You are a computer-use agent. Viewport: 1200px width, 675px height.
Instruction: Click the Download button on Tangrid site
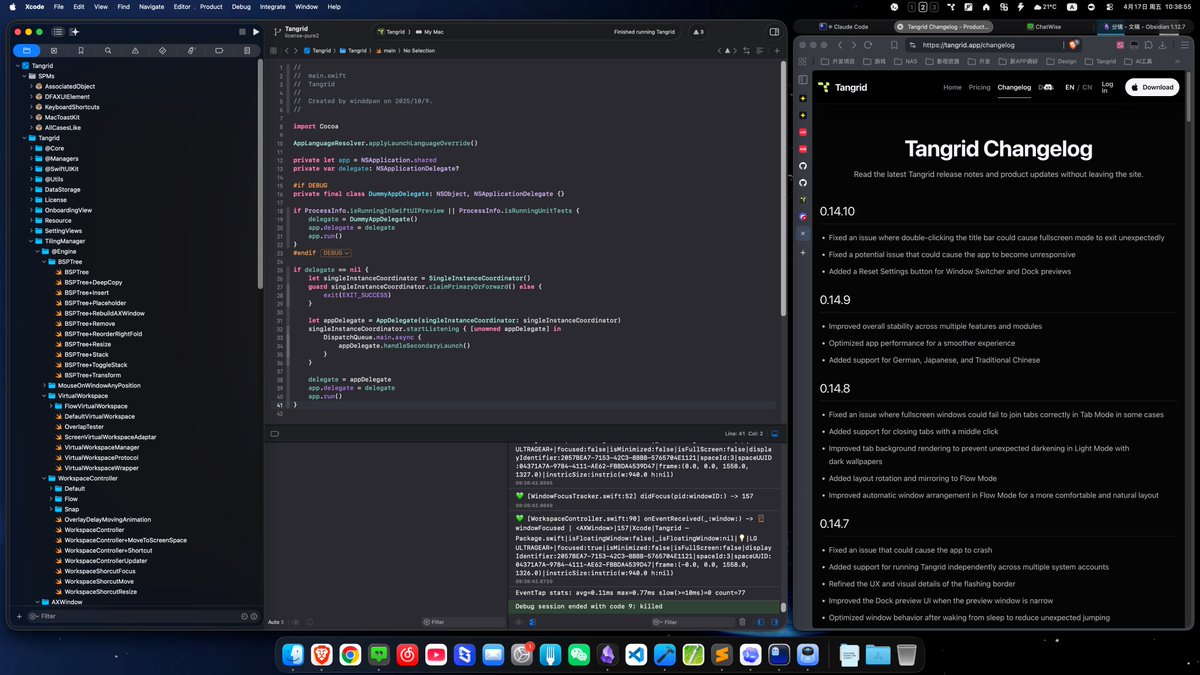(1152, 87)
